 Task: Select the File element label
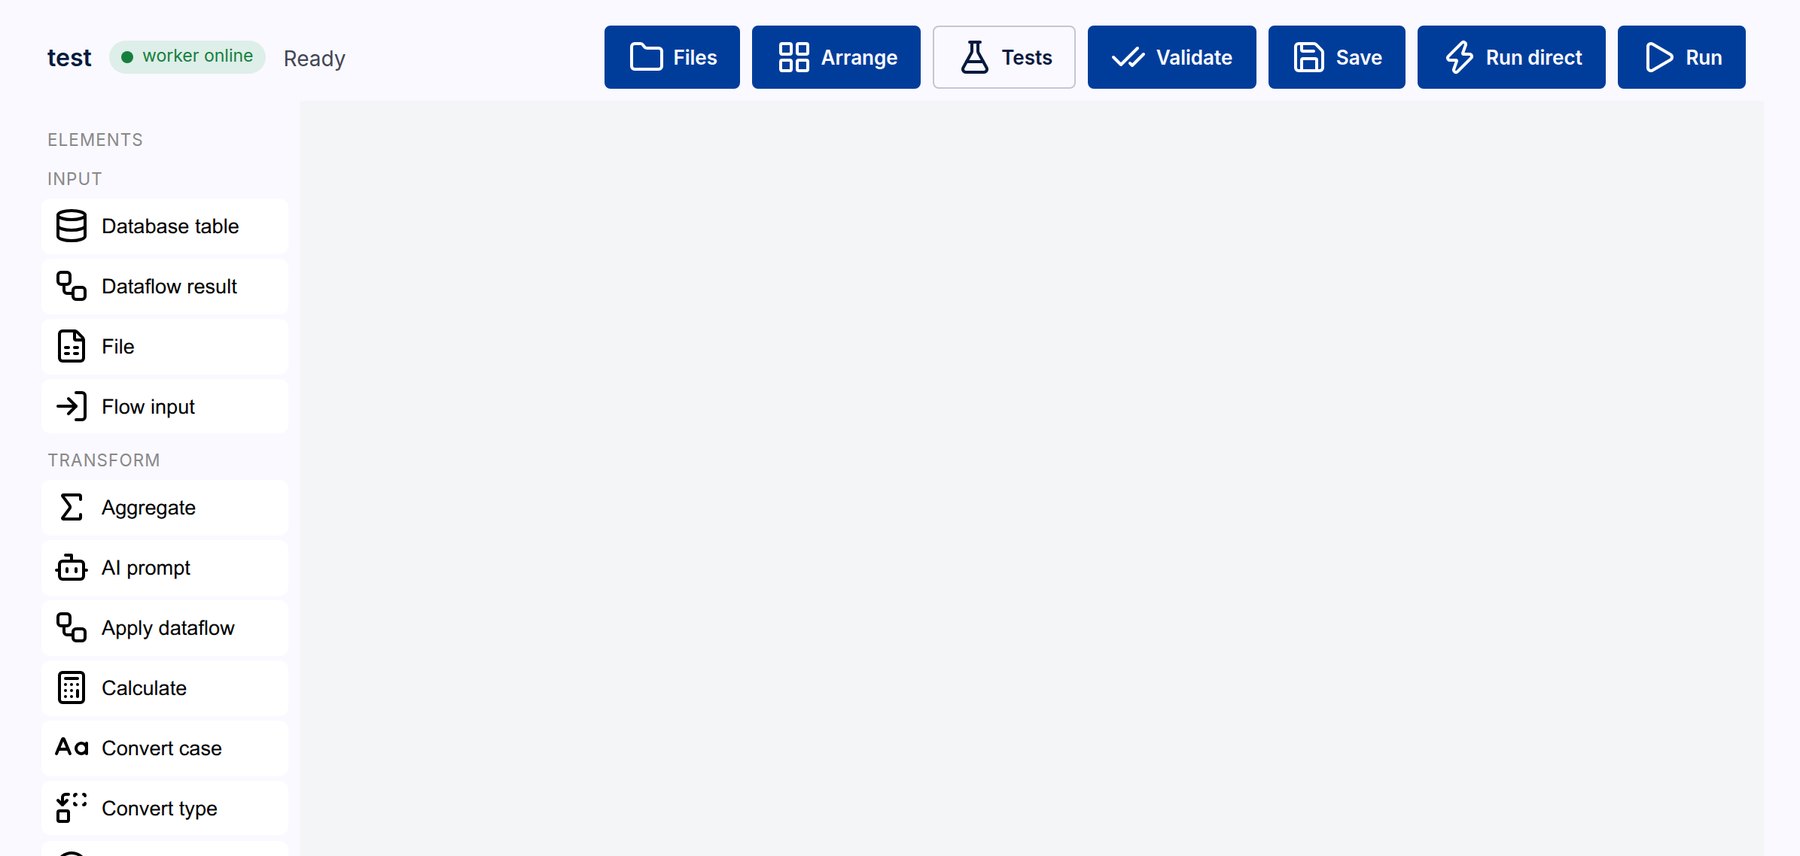(x=118, y=346)
